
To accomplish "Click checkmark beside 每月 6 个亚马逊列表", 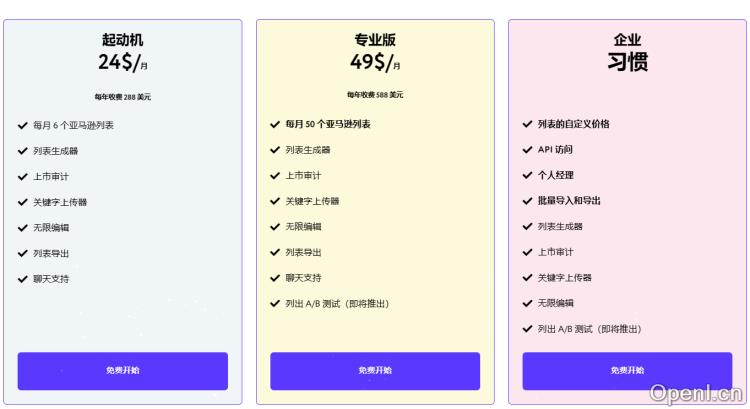I will click(23, 125).
